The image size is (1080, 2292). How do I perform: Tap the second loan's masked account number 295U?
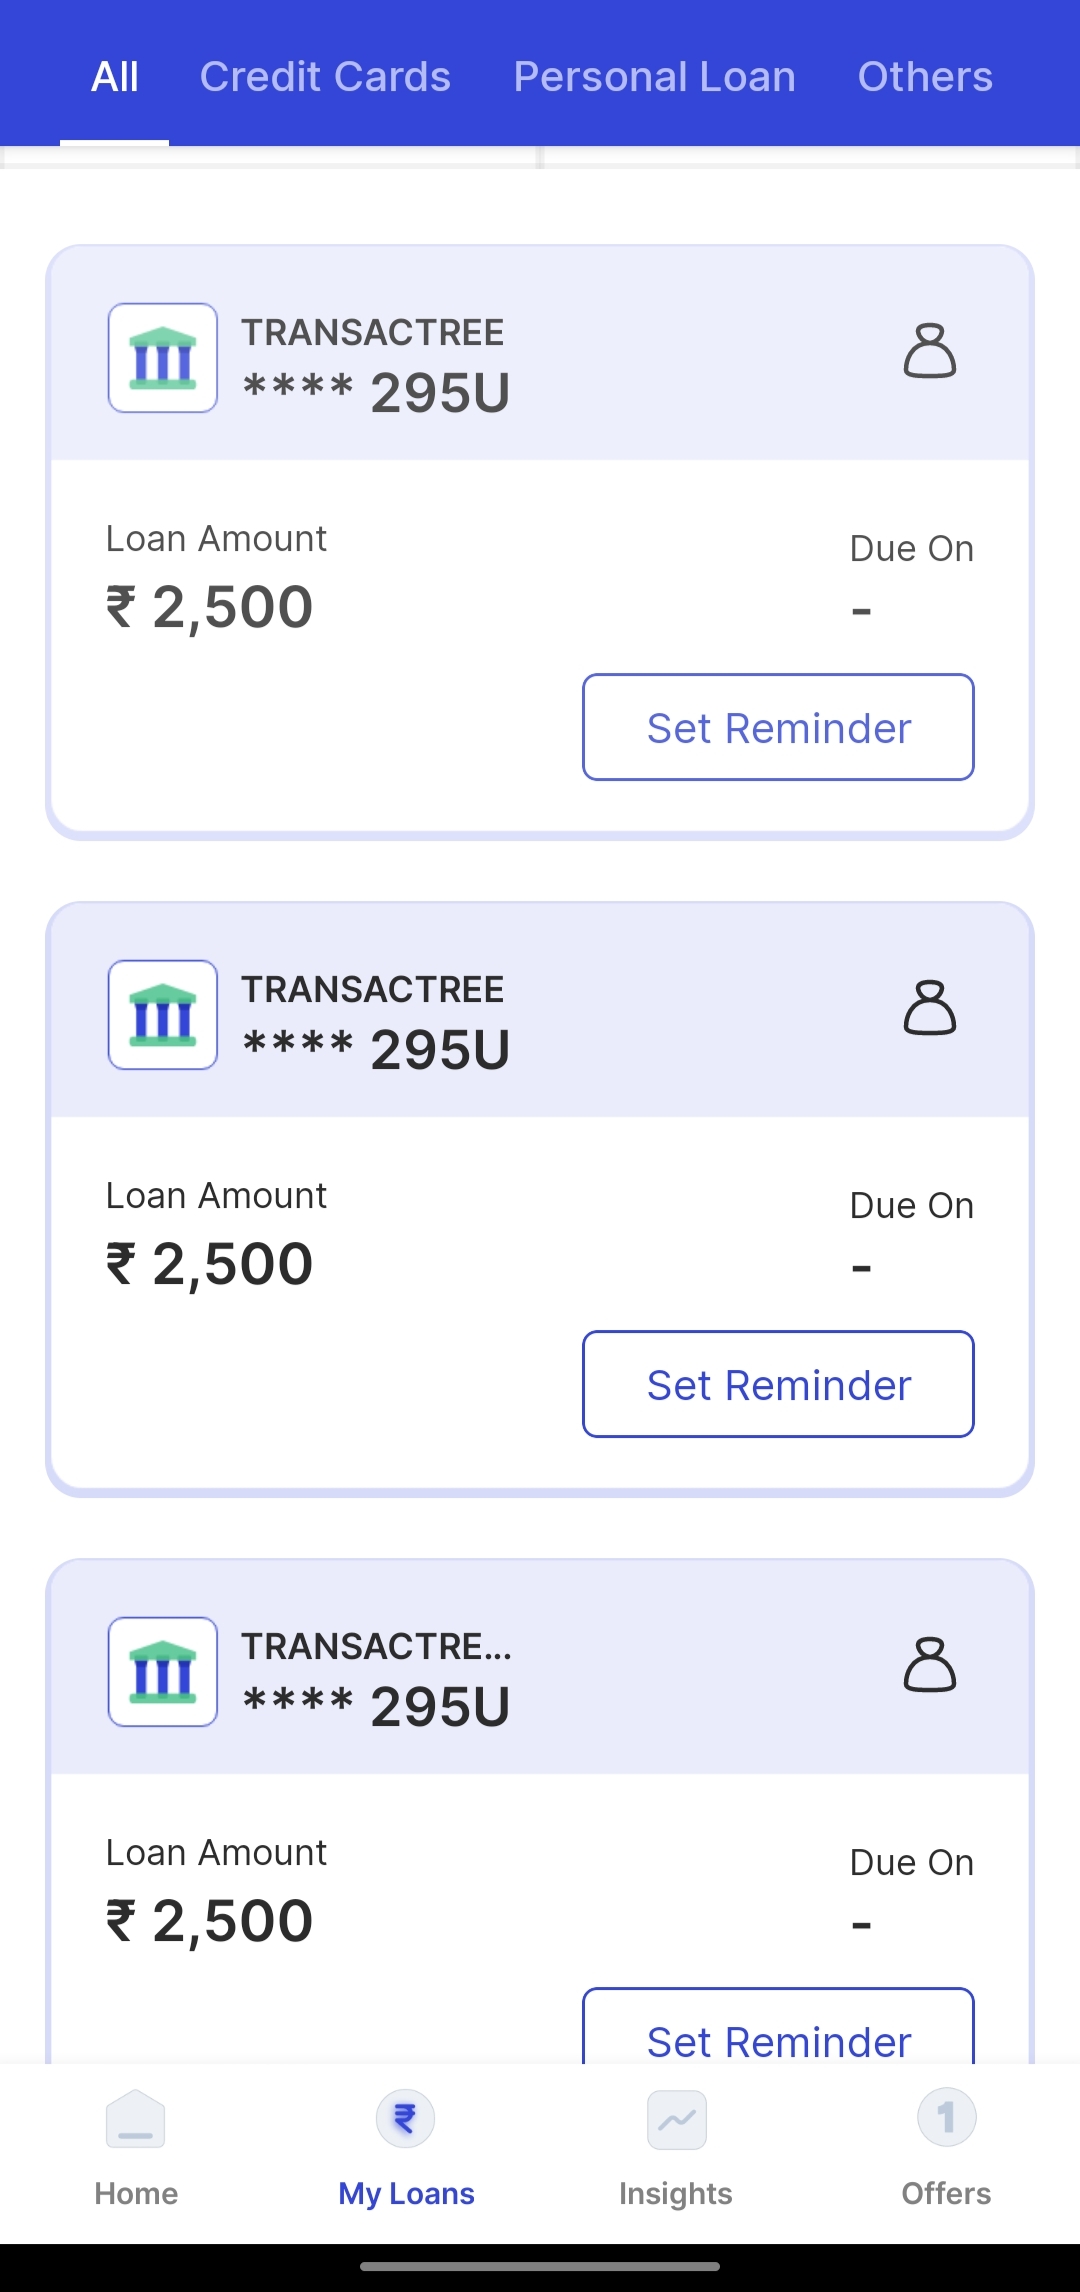tap(377, 1050)
